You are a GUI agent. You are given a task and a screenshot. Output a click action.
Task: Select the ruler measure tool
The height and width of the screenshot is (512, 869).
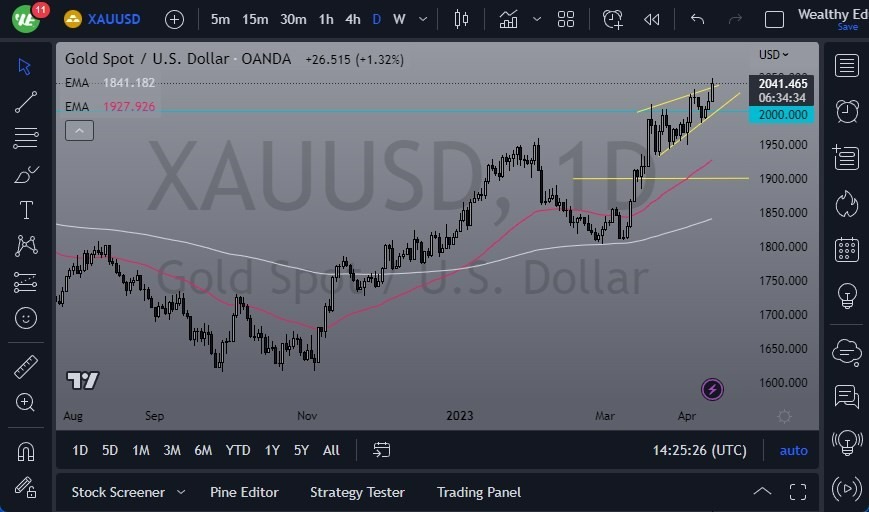coord(25,366)
